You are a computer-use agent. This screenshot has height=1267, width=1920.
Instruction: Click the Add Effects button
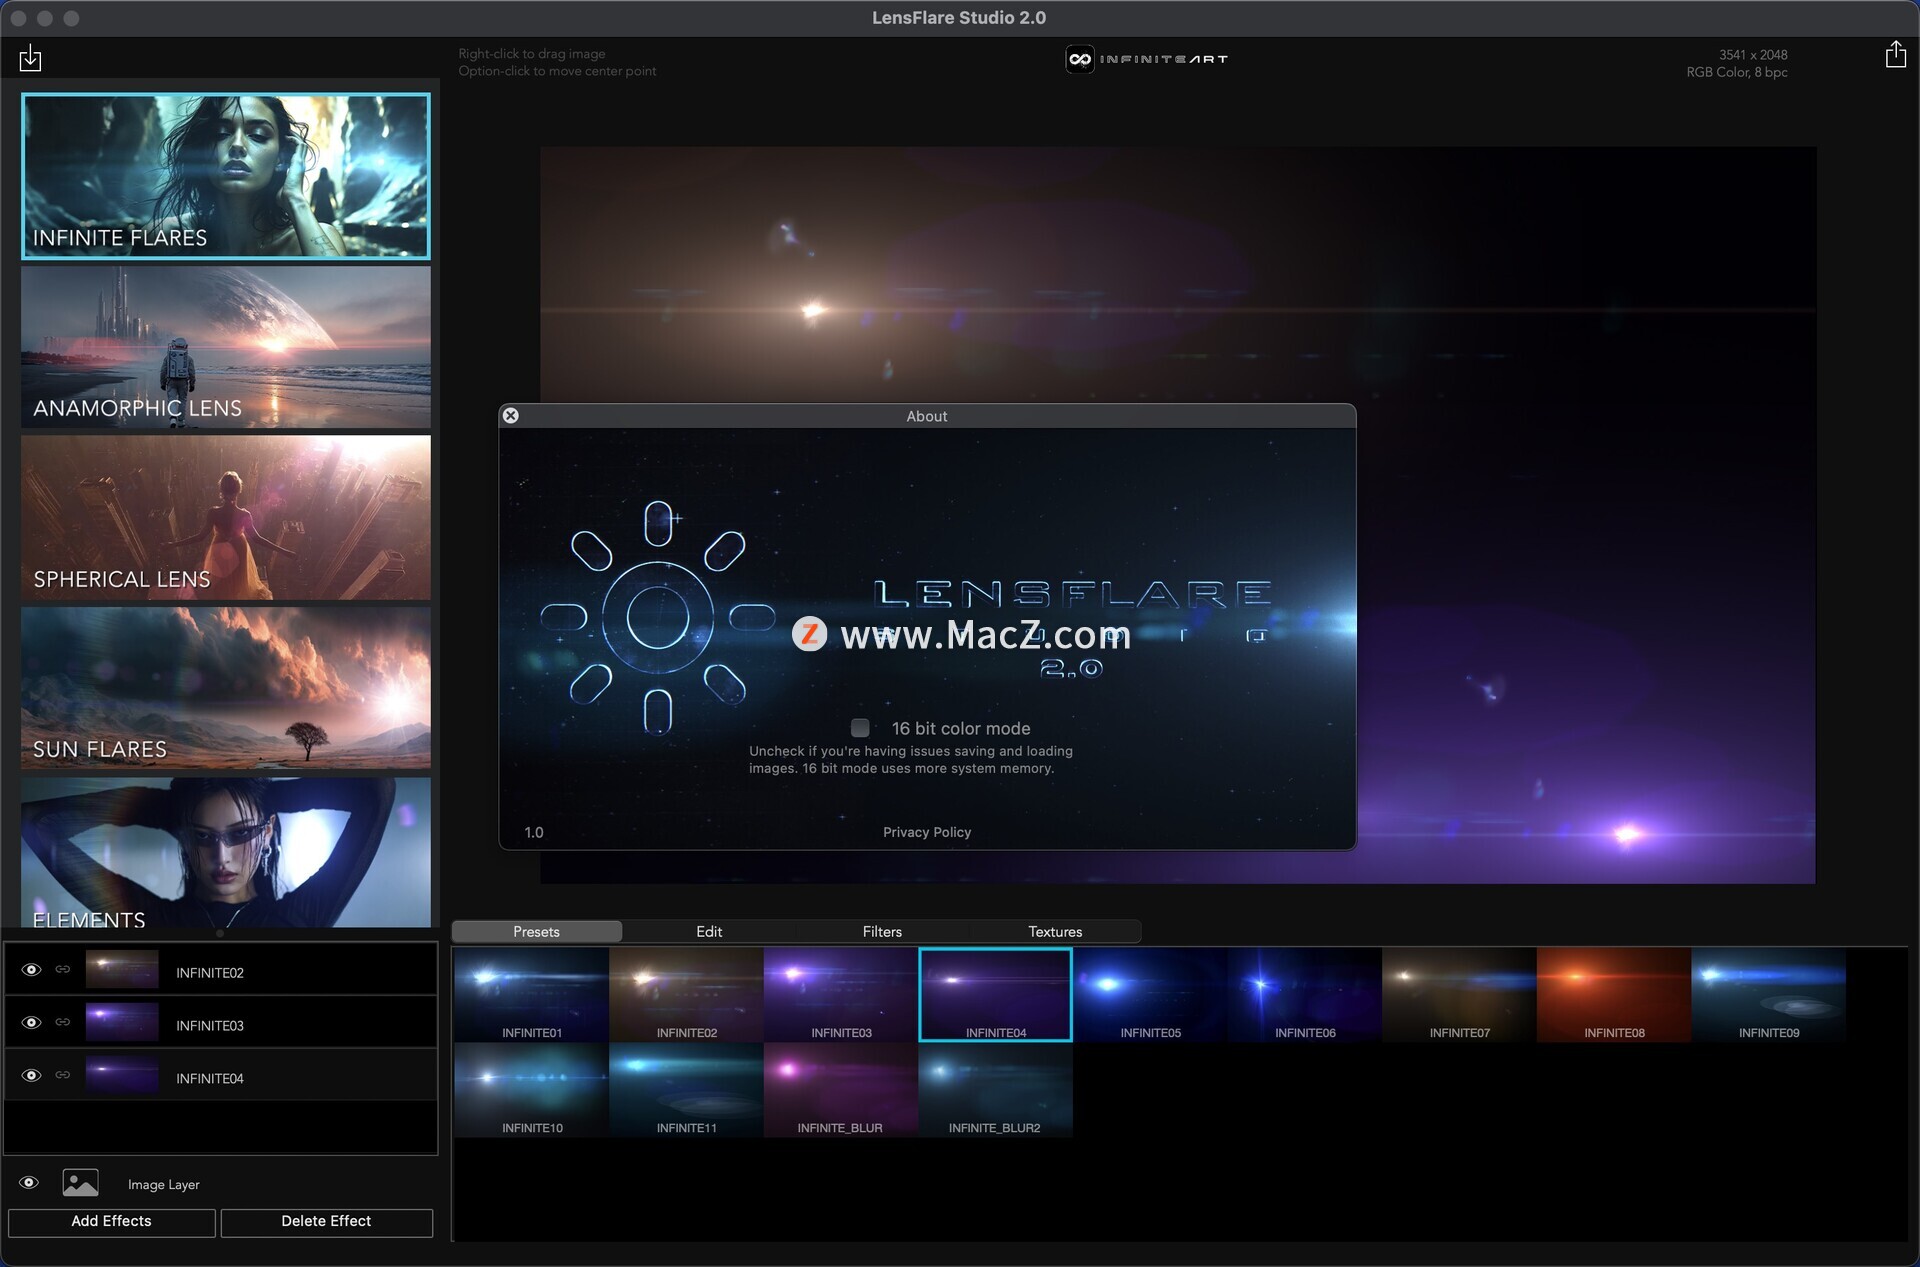click(112, 1221)
